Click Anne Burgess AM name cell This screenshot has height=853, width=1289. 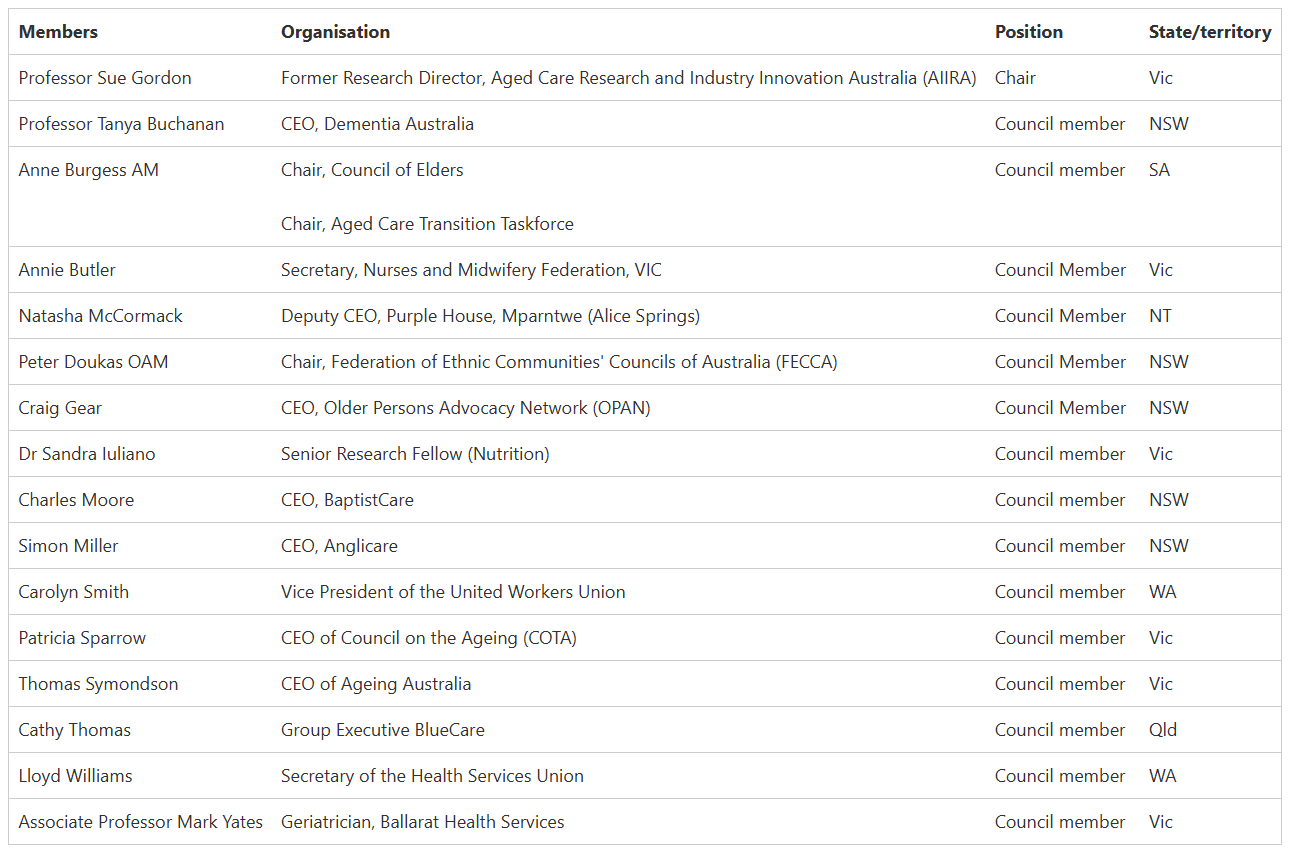pyautogui.click(x=88, y=170)
